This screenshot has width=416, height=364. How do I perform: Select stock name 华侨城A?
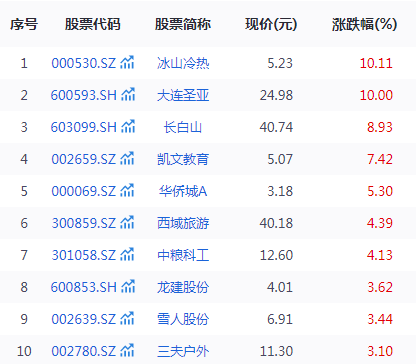coord(183,191)
